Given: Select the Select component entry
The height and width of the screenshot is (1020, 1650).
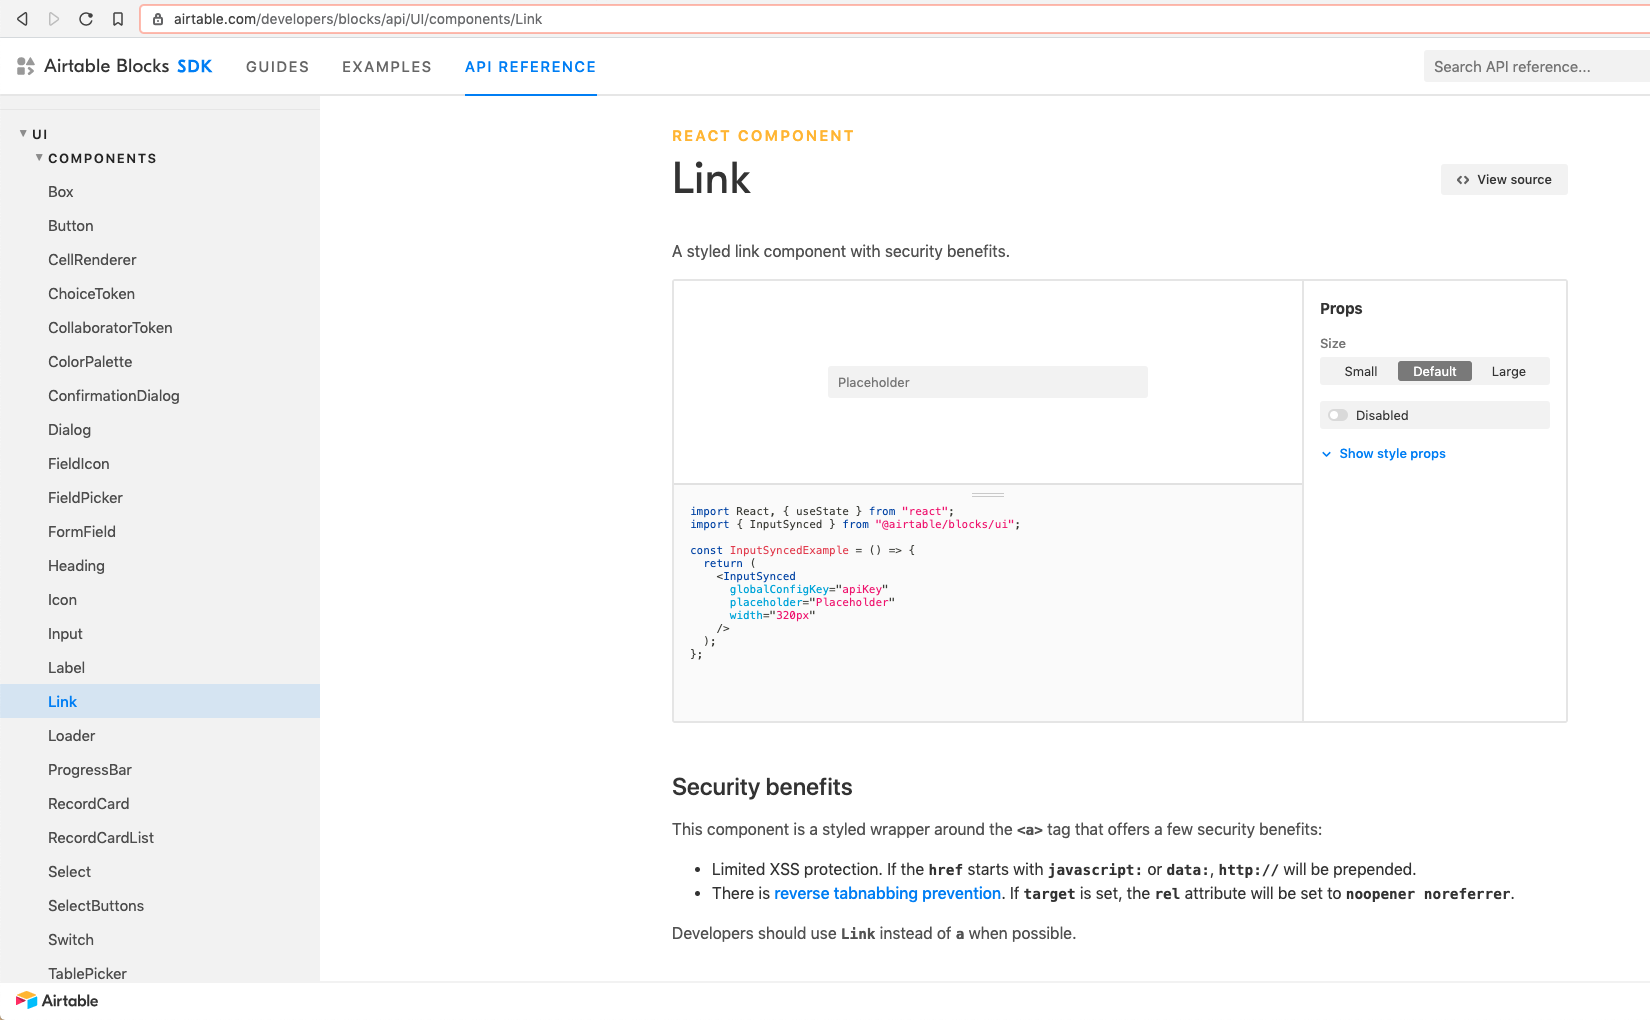Looking at the screenshot, I should 69,872.
